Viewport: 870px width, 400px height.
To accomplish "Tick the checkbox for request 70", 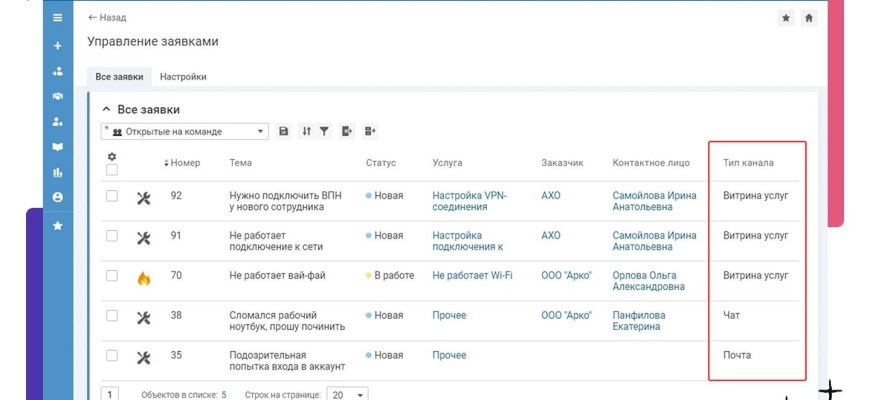I will click(x=112, y=276).
